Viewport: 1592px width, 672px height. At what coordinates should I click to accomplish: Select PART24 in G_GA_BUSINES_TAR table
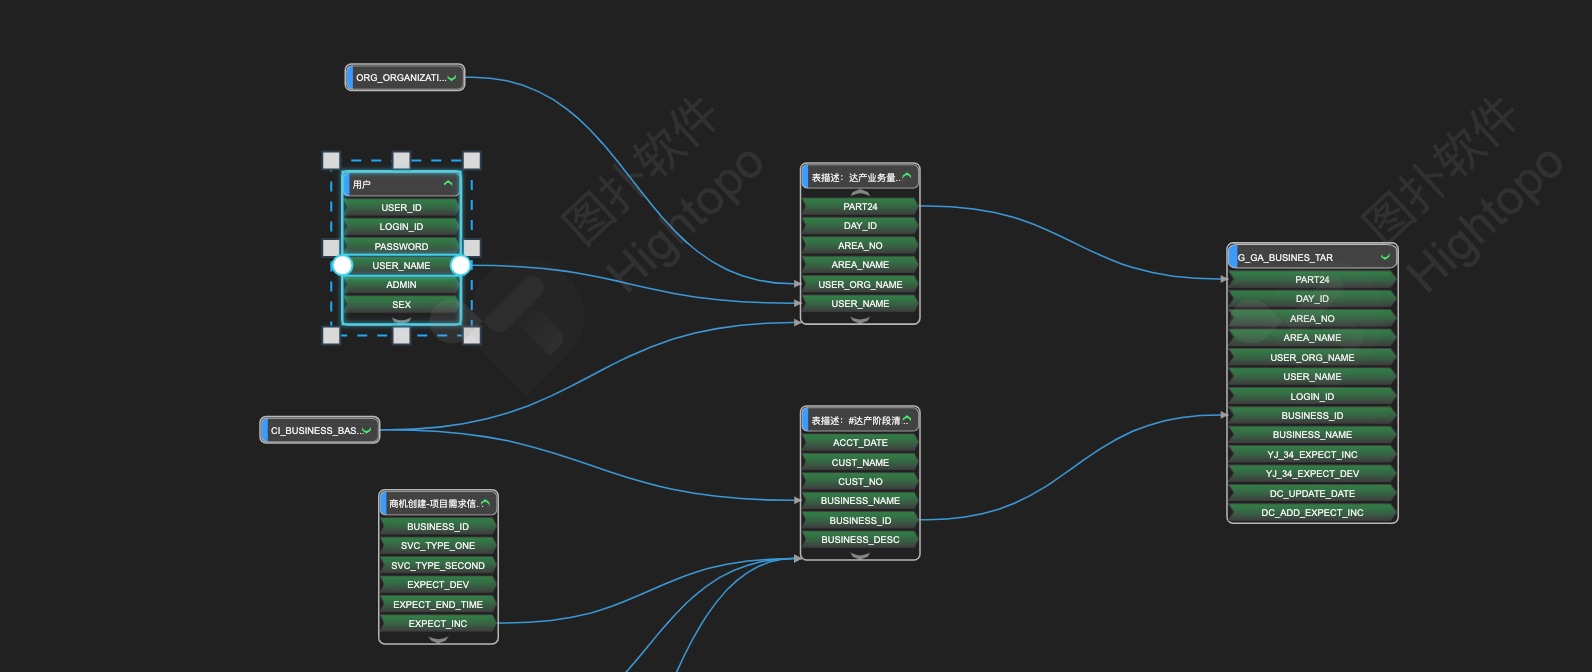point(1312,279)
